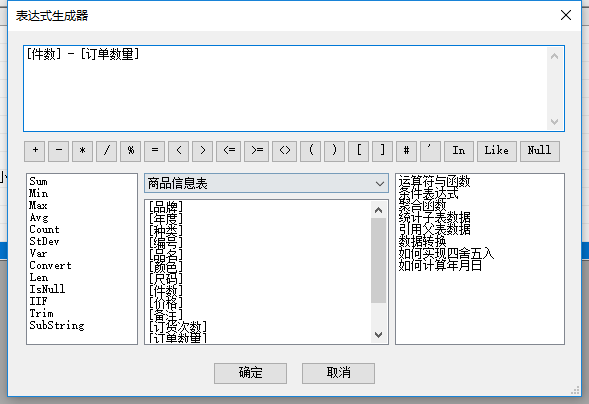Click the multiply asterisk operator button

coord(83,151)
